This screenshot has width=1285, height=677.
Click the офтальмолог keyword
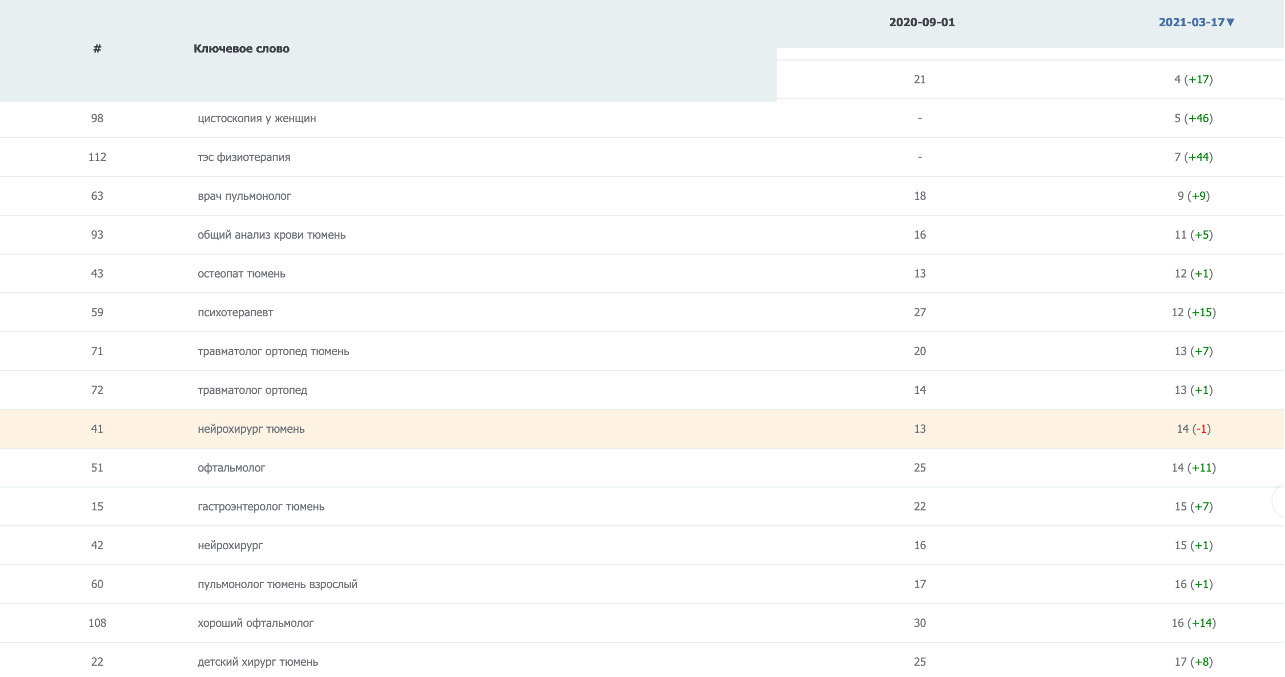coord(231,468)
